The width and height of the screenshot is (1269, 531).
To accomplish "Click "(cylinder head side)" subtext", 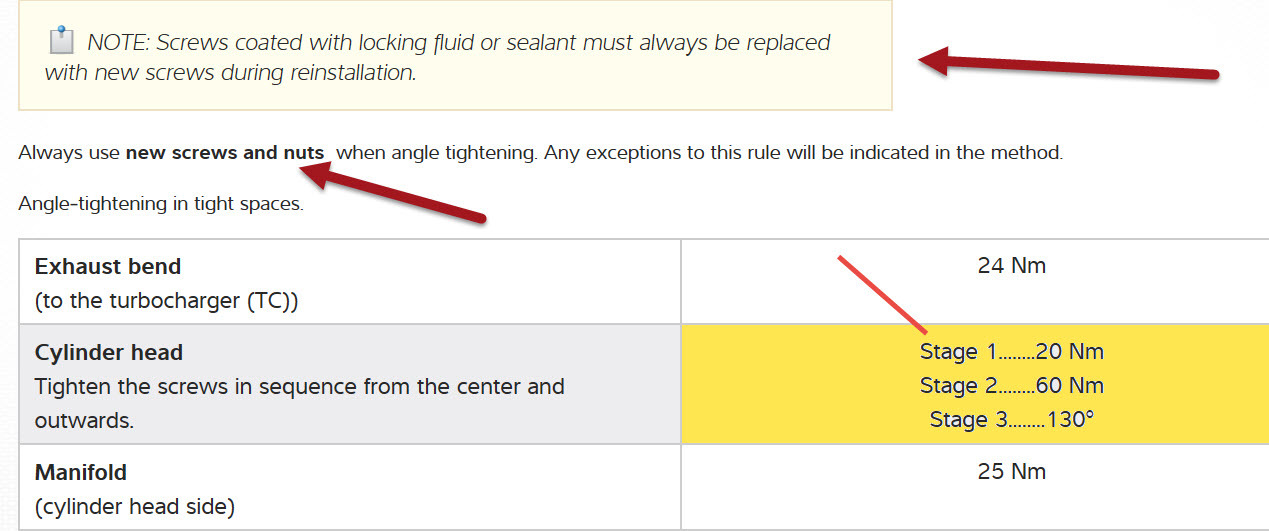I will point(135,507).
